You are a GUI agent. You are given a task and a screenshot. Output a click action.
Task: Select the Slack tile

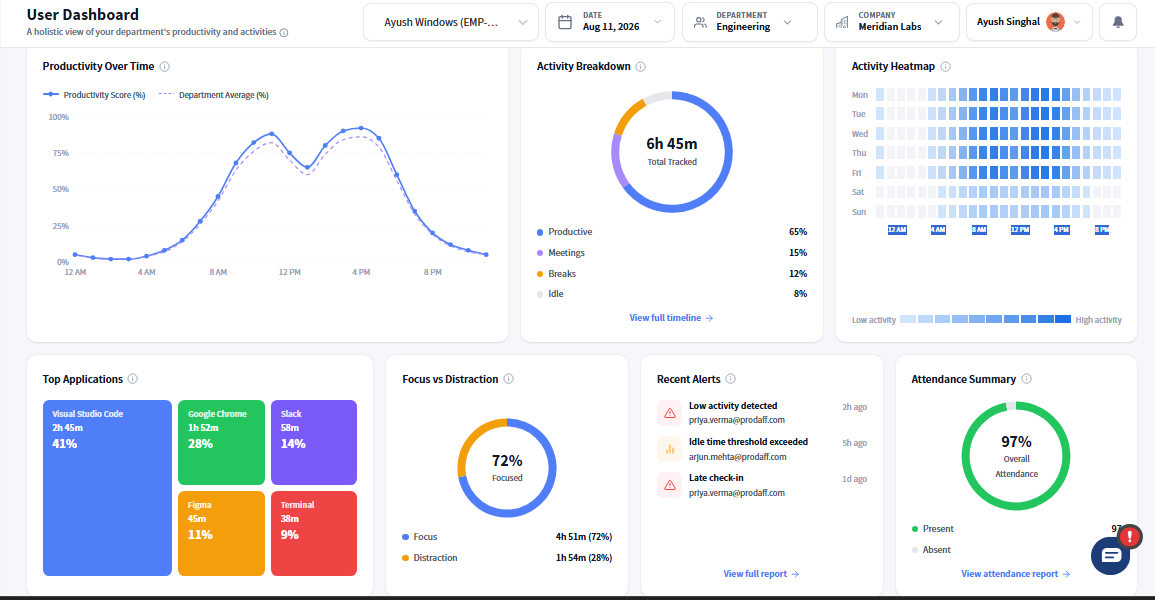pyautogui.click(x=314, y=442)
